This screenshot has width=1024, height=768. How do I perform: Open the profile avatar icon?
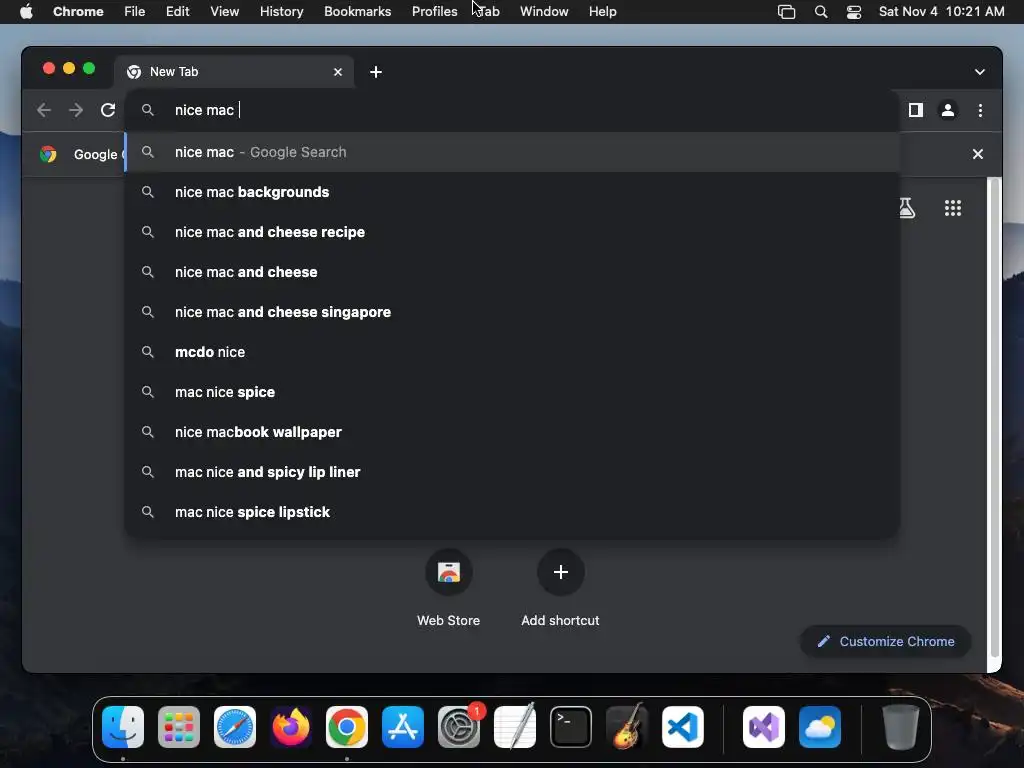pos(948,110)
